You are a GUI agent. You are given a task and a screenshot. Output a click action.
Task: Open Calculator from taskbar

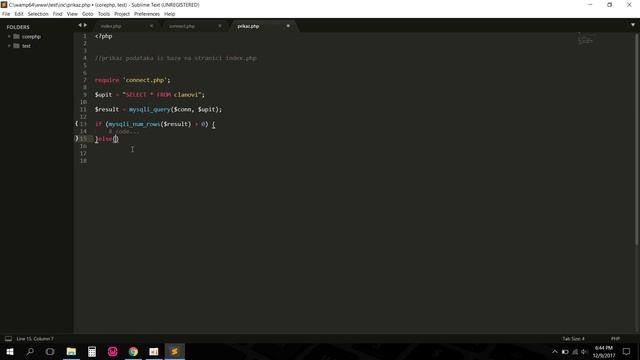92,351
